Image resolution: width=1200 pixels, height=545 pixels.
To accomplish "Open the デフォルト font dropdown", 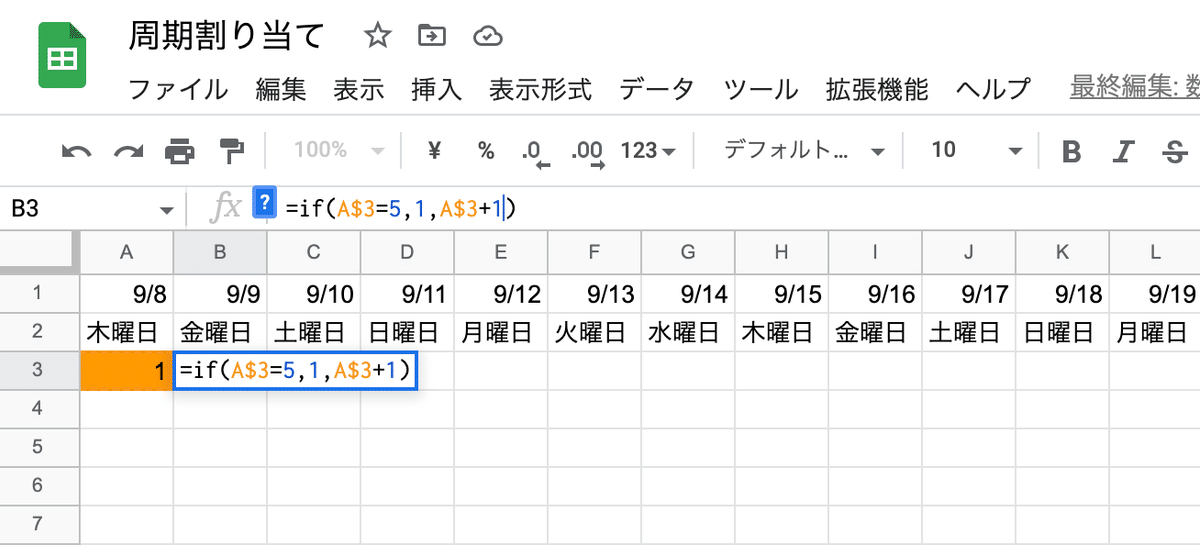I will (805, 151).
